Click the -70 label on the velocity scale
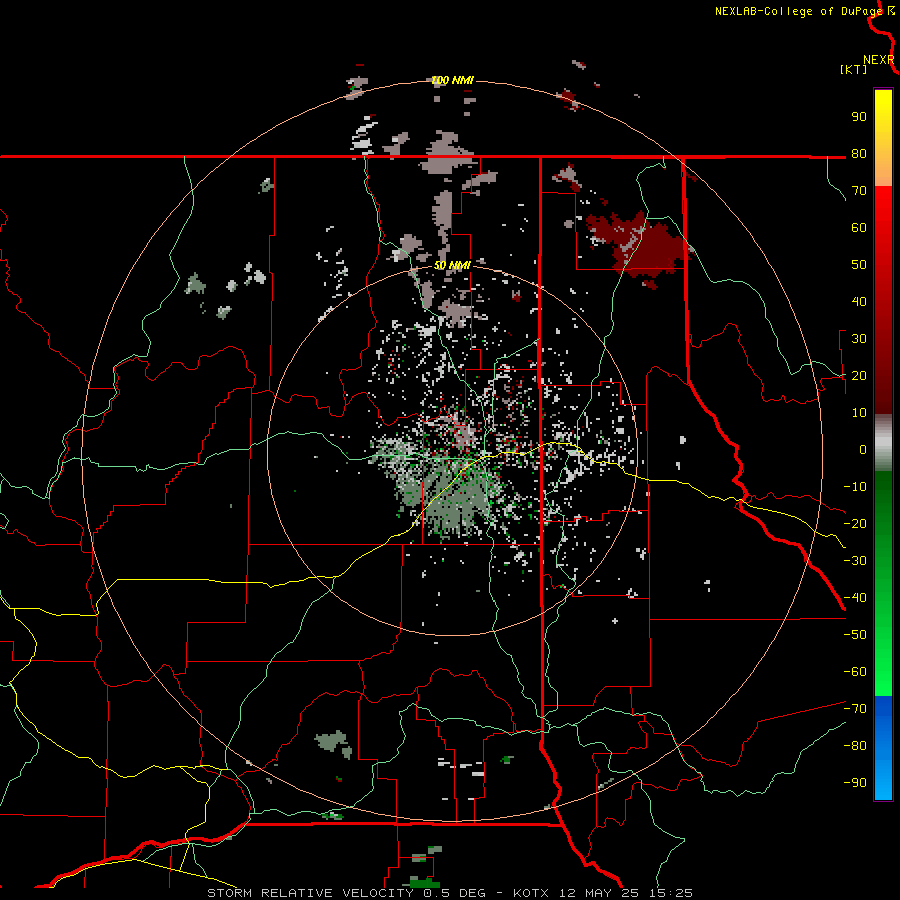Viewport: 900px width, 900px height. click(x=855, y=709)
